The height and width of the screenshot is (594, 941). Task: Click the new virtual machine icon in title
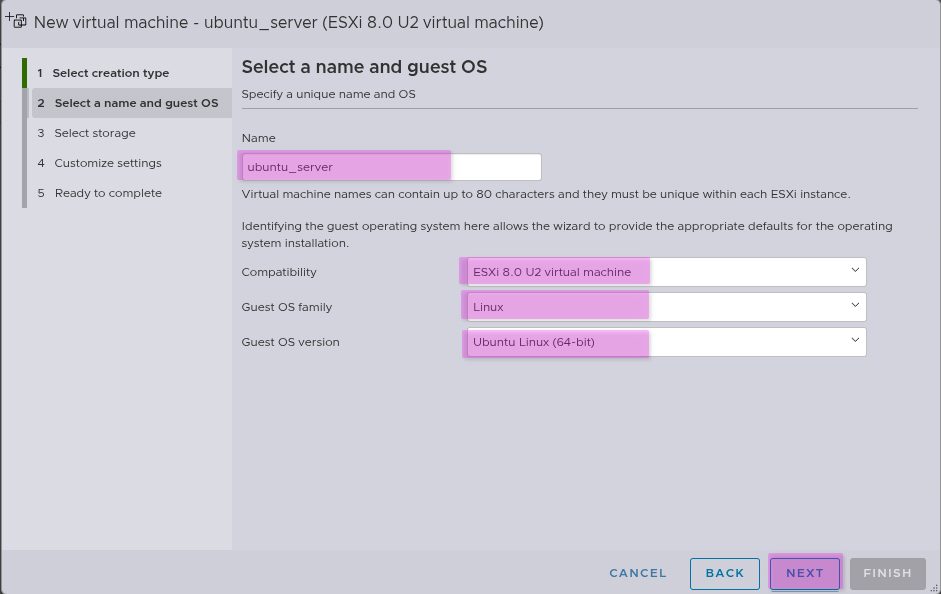pyautogui.click(x=15, y=21)
